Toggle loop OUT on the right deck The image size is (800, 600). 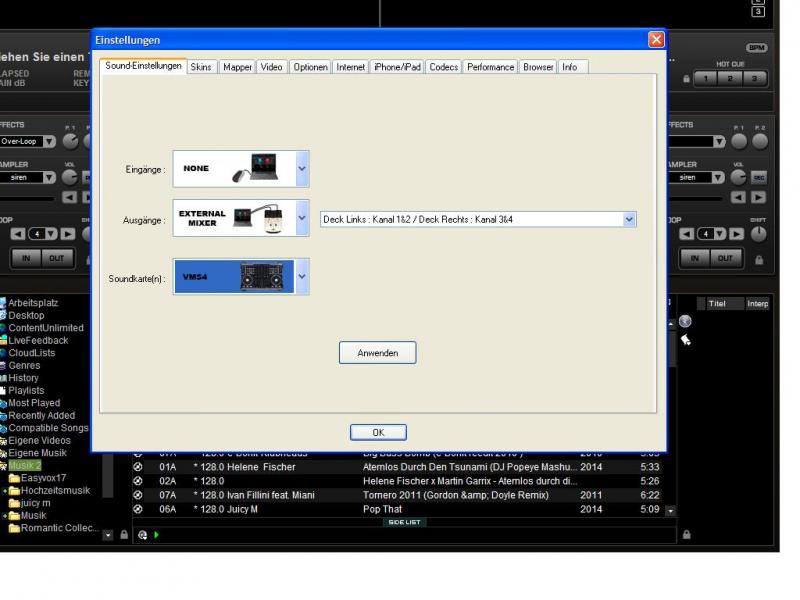(725, 258)
